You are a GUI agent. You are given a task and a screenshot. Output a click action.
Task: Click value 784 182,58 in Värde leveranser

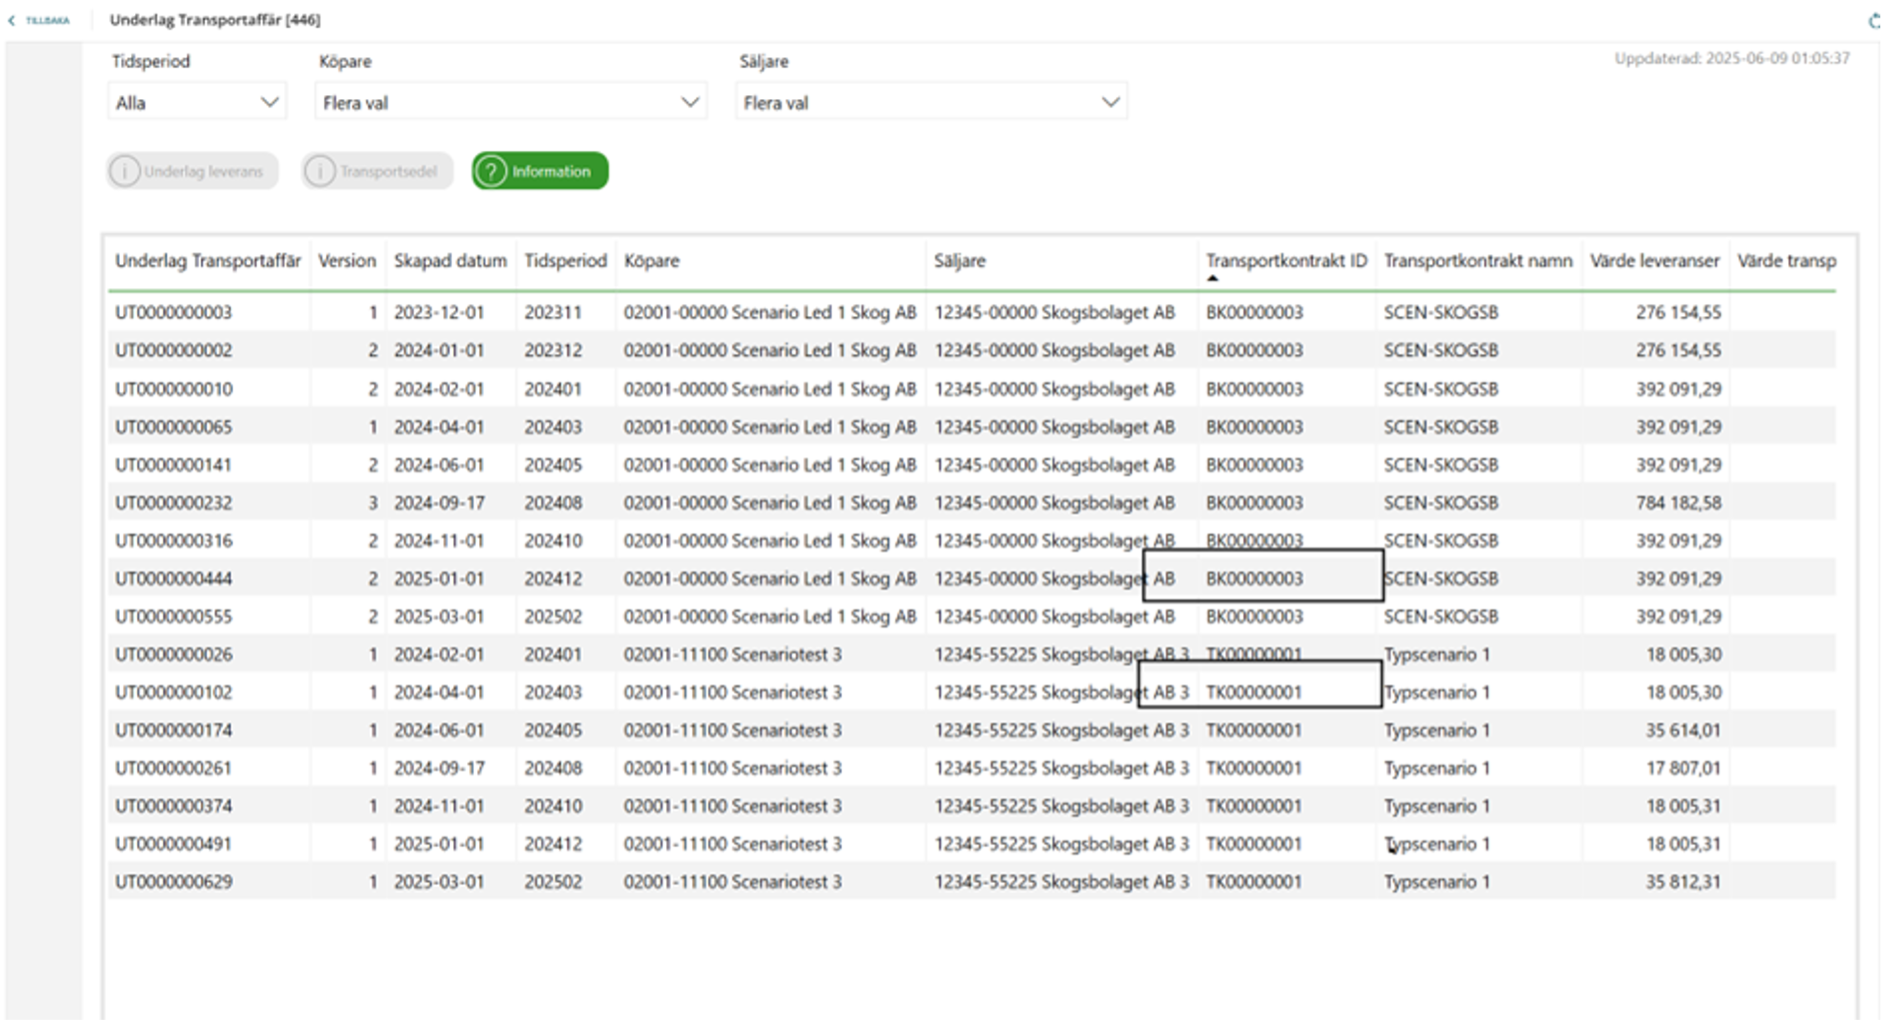pos(1679,502)
